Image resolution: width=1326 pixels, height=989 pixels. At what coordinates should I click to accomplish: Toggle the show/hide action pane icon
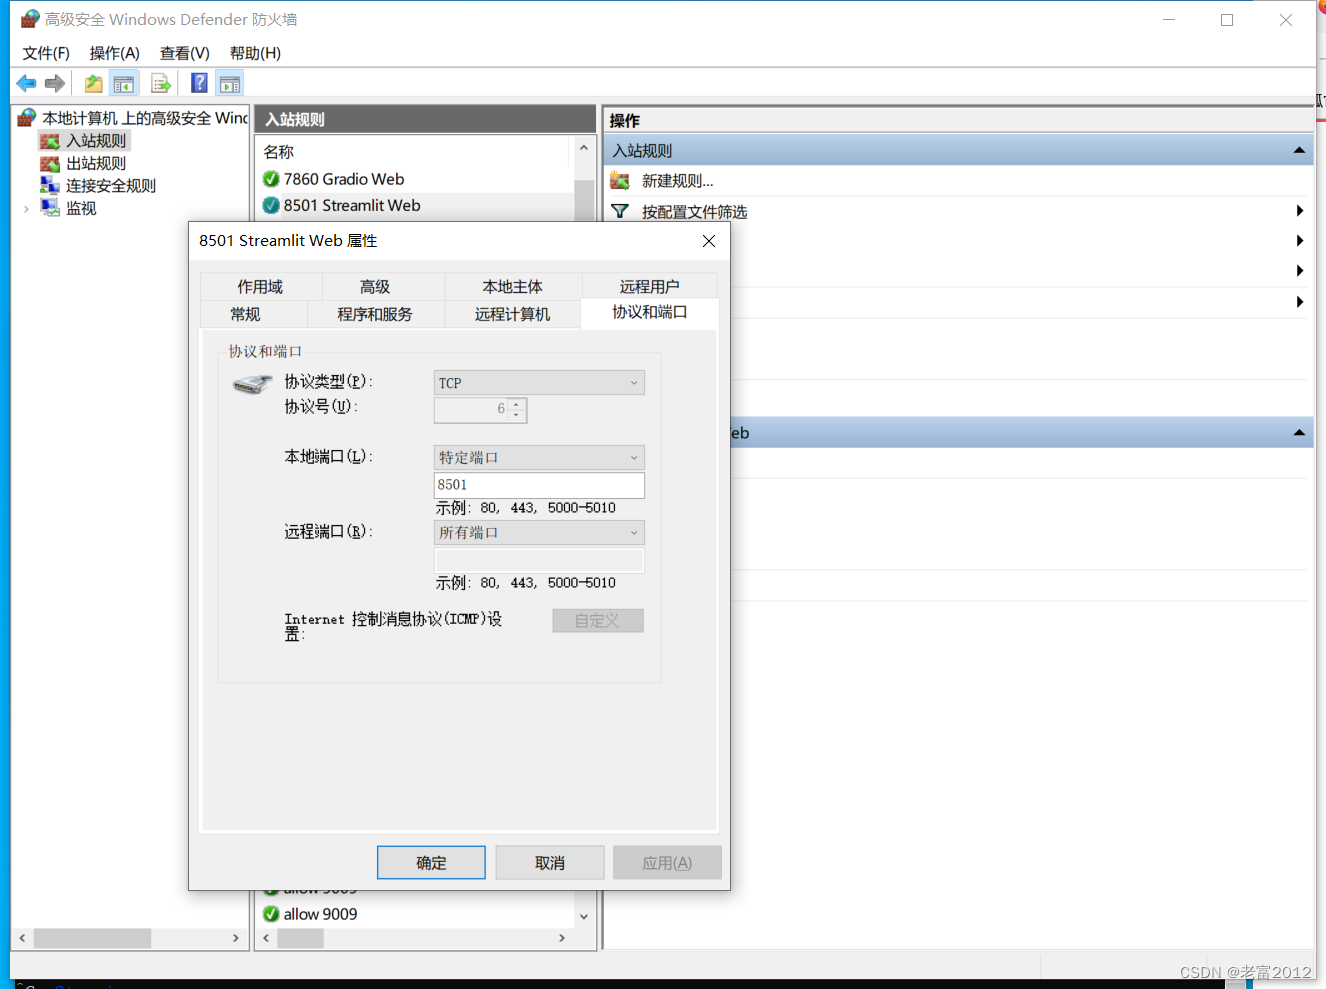[x=230, y=84]
